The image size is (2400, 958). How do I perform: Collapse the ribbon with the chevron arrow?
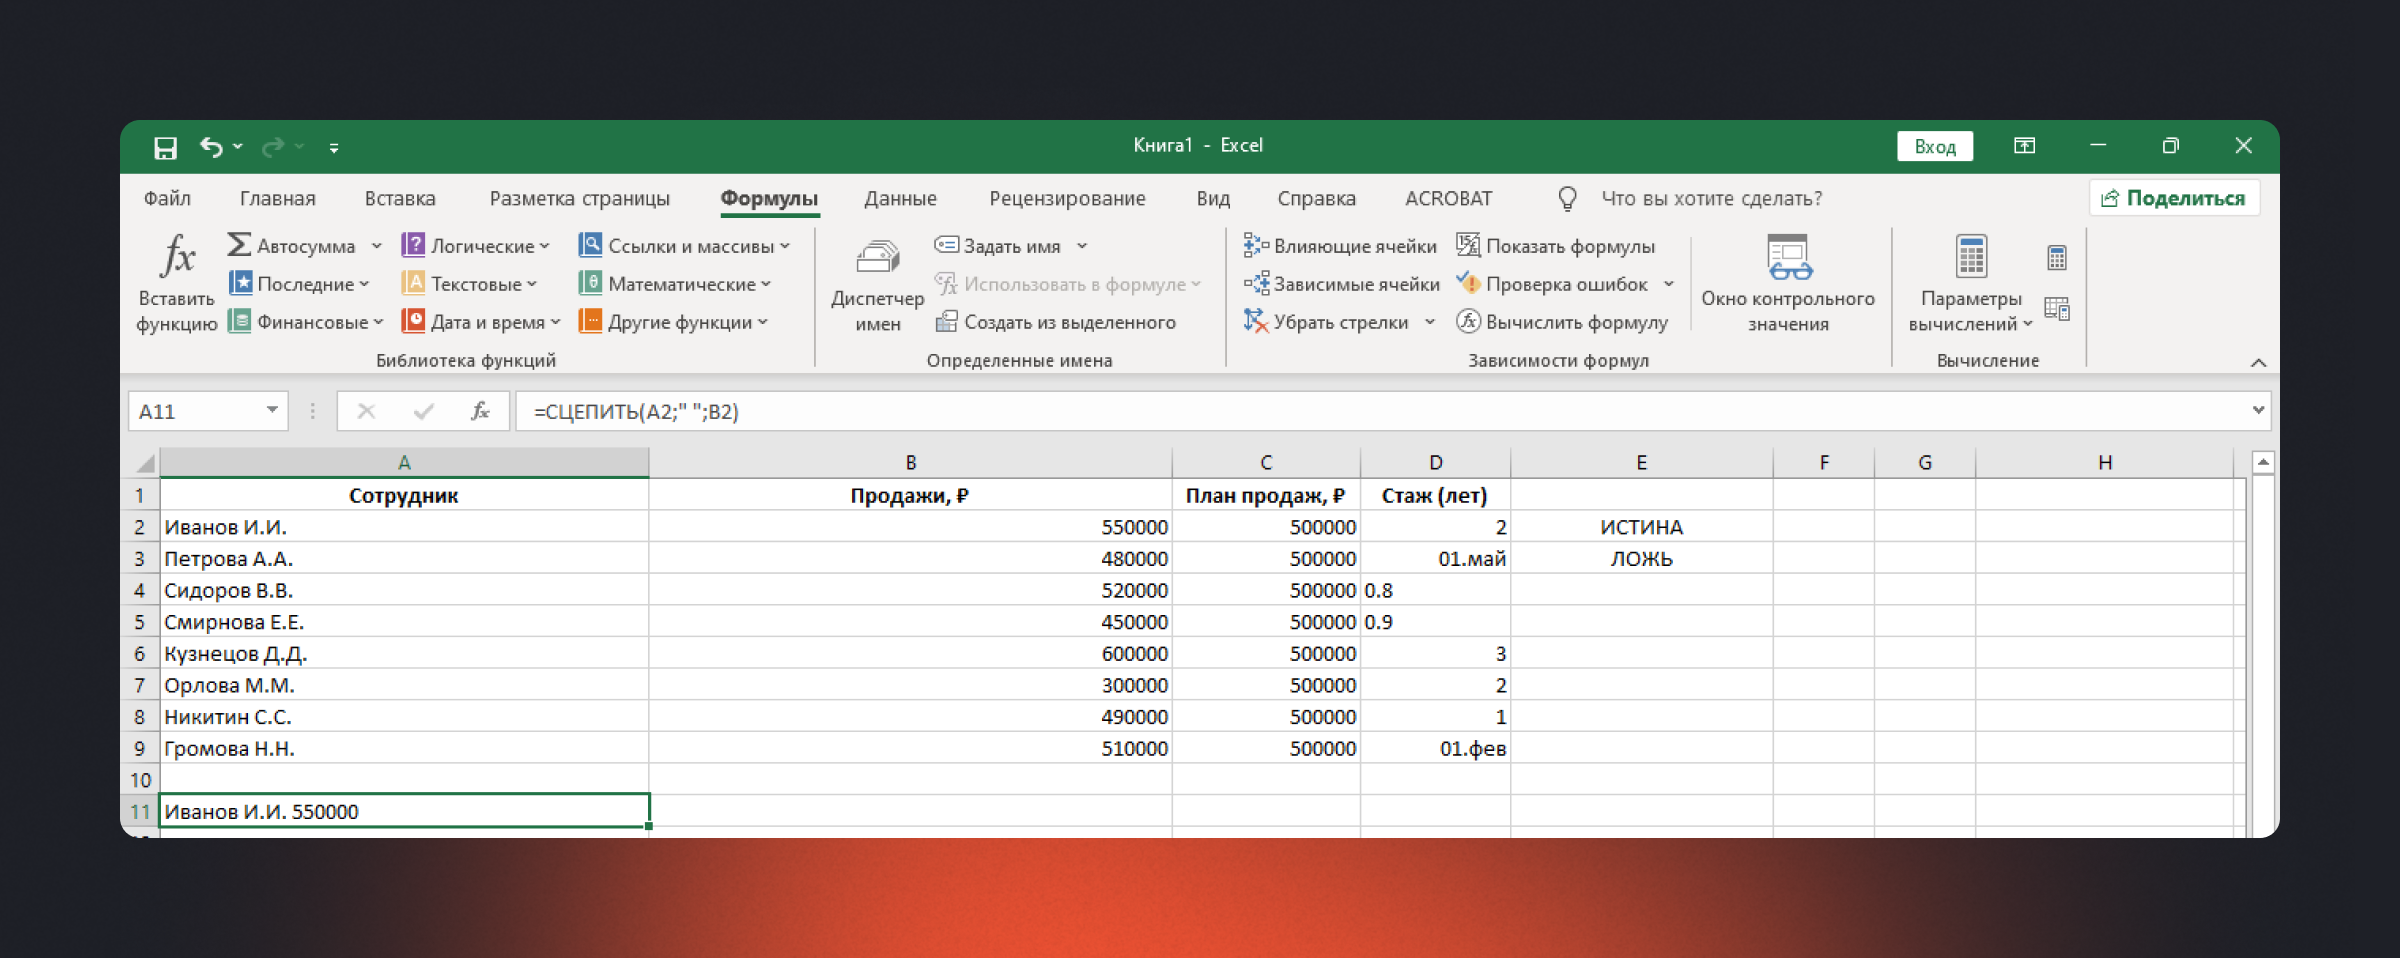tap(2258, 362)
